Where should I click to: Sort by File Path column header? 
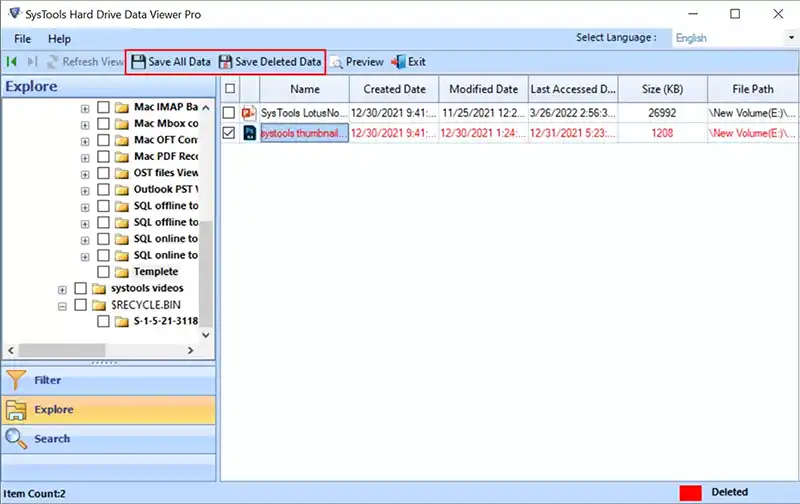753,89
